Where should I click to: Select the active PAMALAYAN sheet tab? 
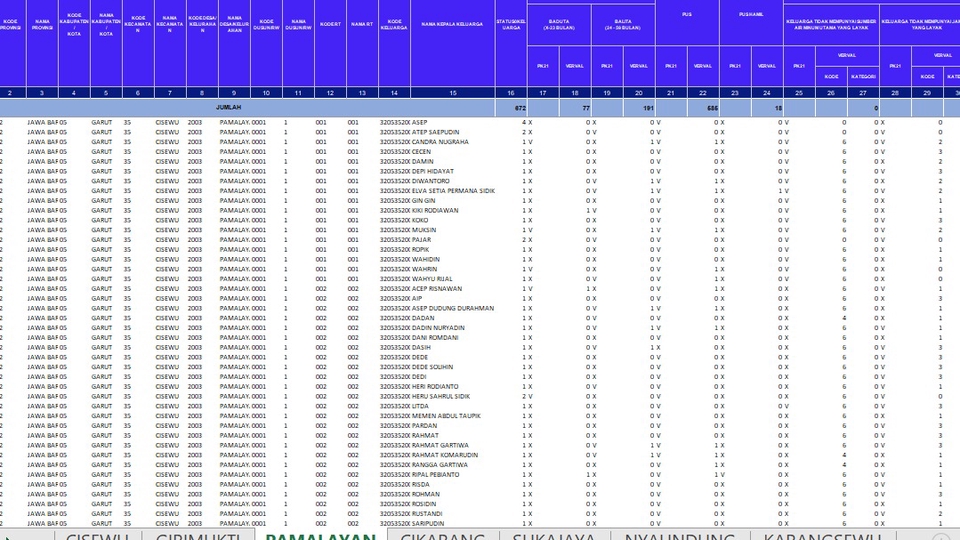pos(321,535)
